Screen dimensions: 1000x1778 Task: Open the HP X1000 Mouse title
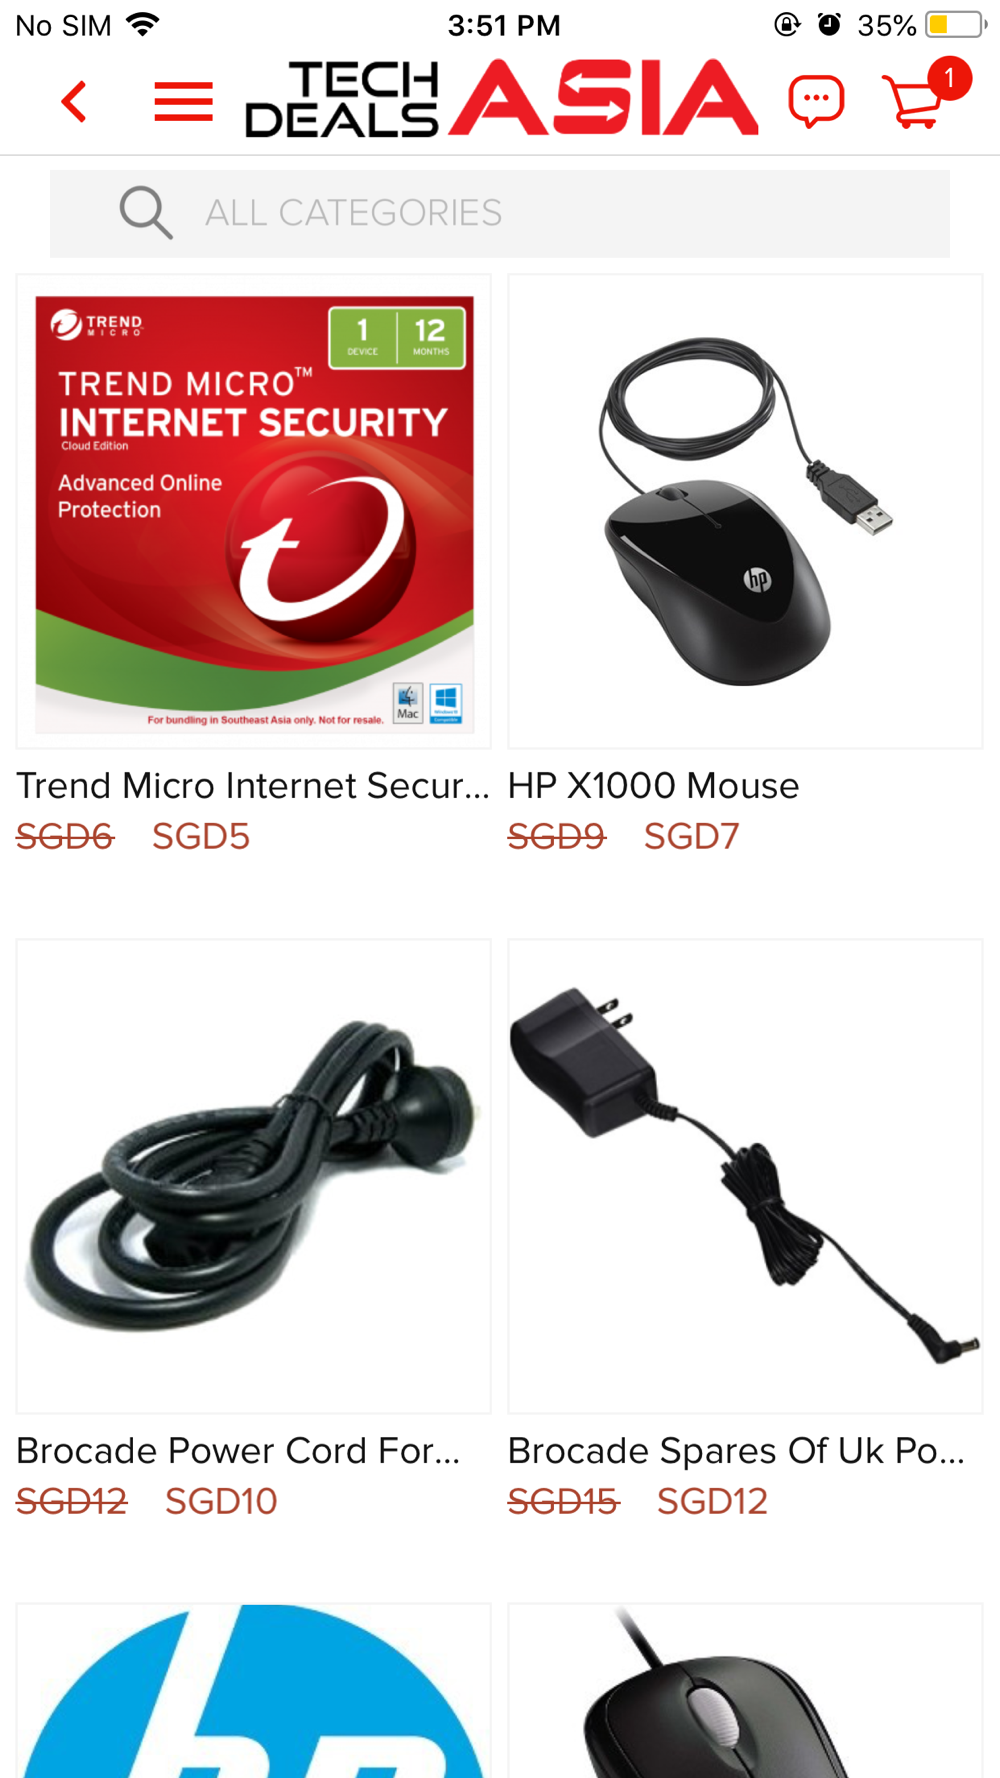653,786
